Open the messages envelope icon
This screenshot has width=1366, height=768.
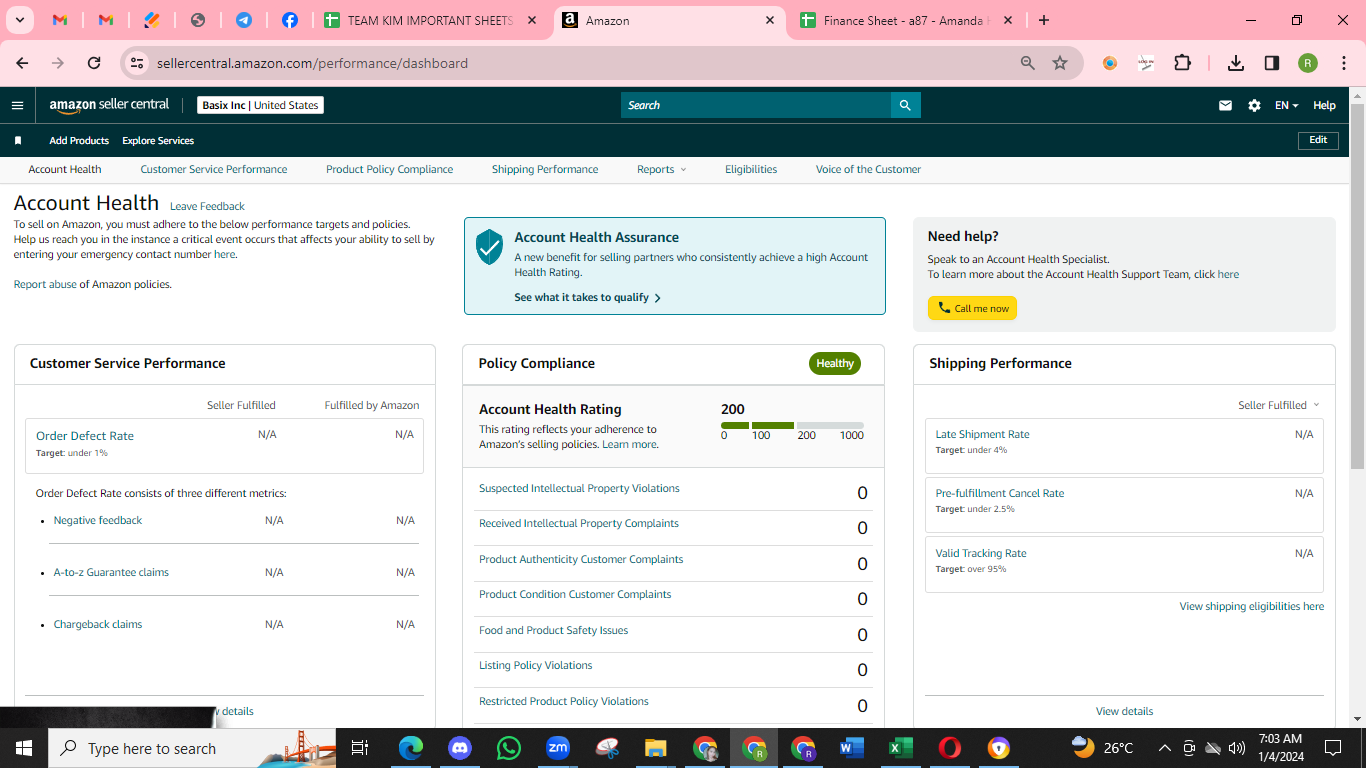[x=1225, y=105]
